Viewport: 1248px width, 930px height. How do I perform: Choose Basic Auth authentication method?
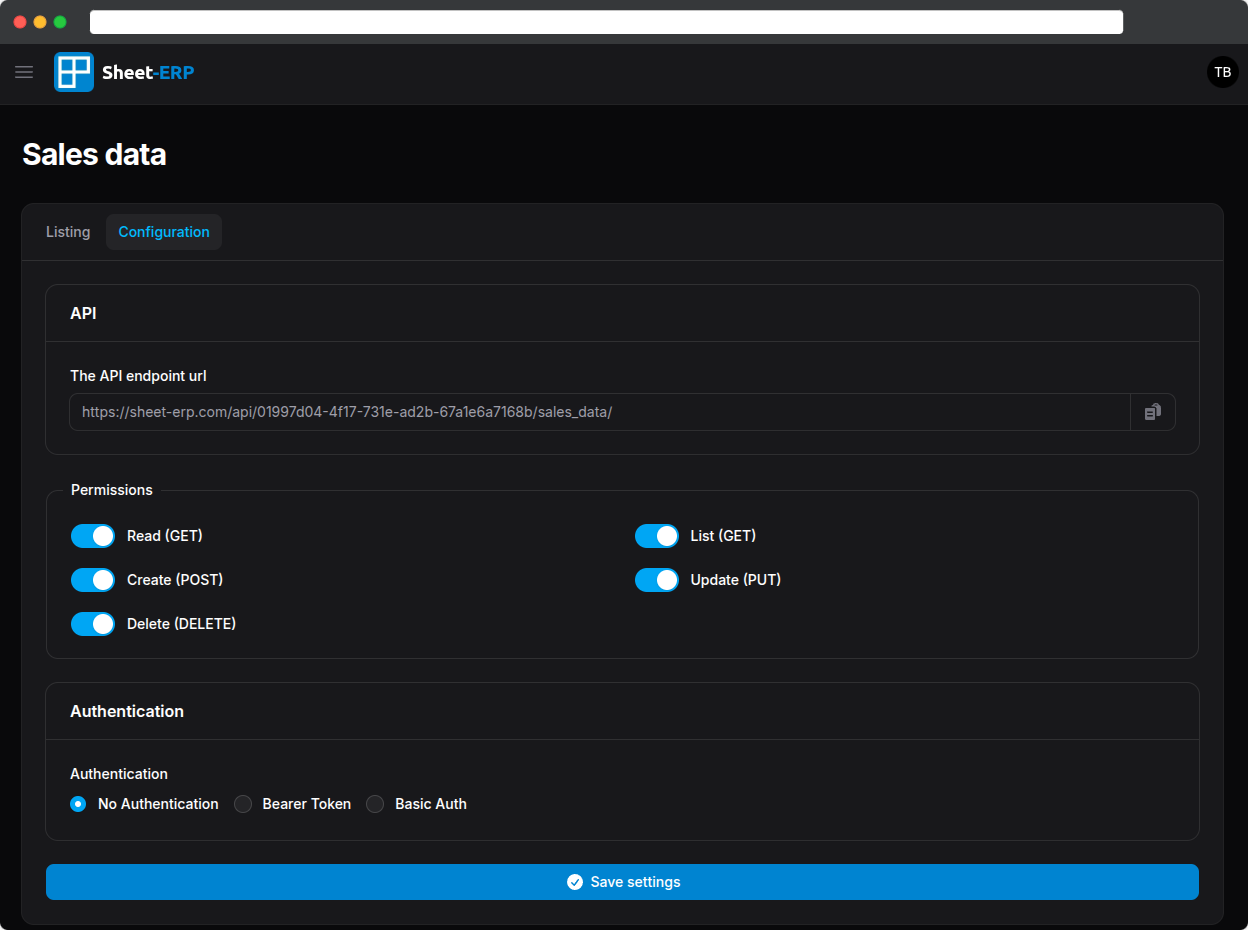(375, 803)
